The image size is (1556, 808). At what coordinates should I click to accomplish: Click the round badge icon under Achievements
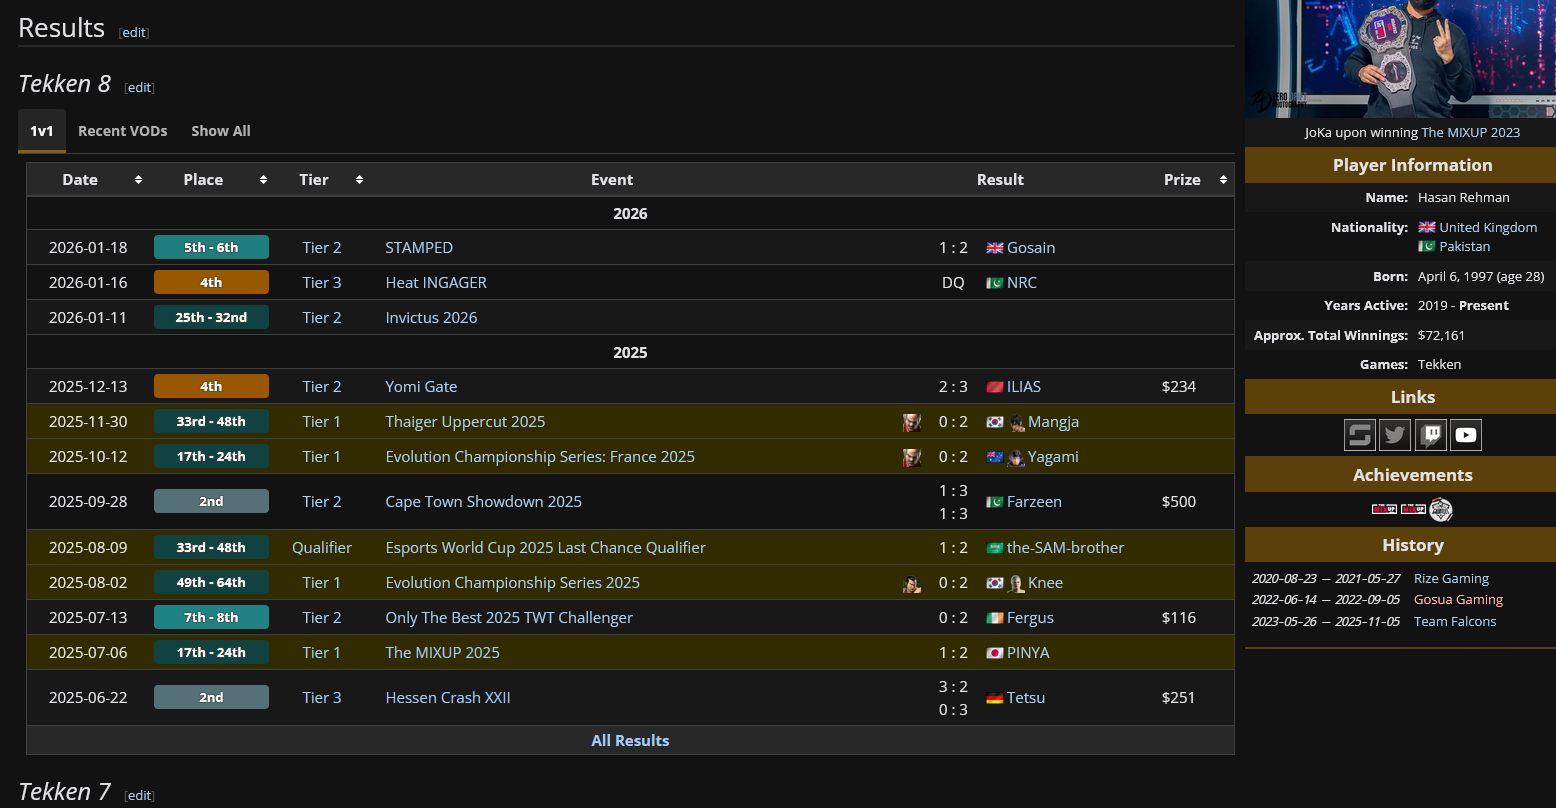coord(1441,509)
